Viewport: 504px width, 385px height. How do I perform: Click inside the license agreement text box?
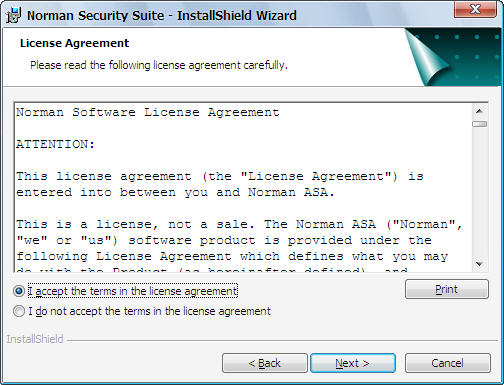[243, 187]
